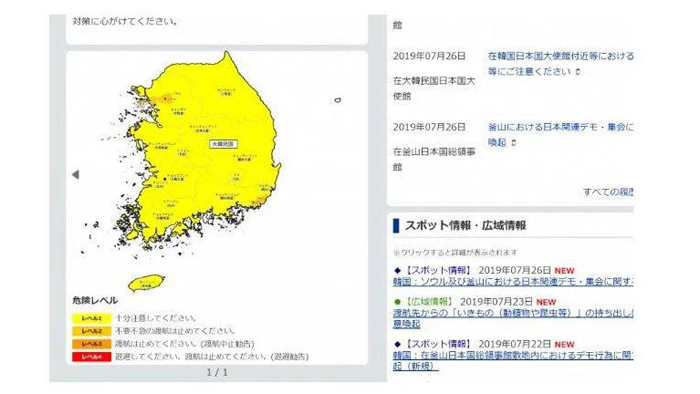This screenshot has width=700, height=394.
Task: Click the page indicator 1 / 1
Action: (x=217, y=373)
